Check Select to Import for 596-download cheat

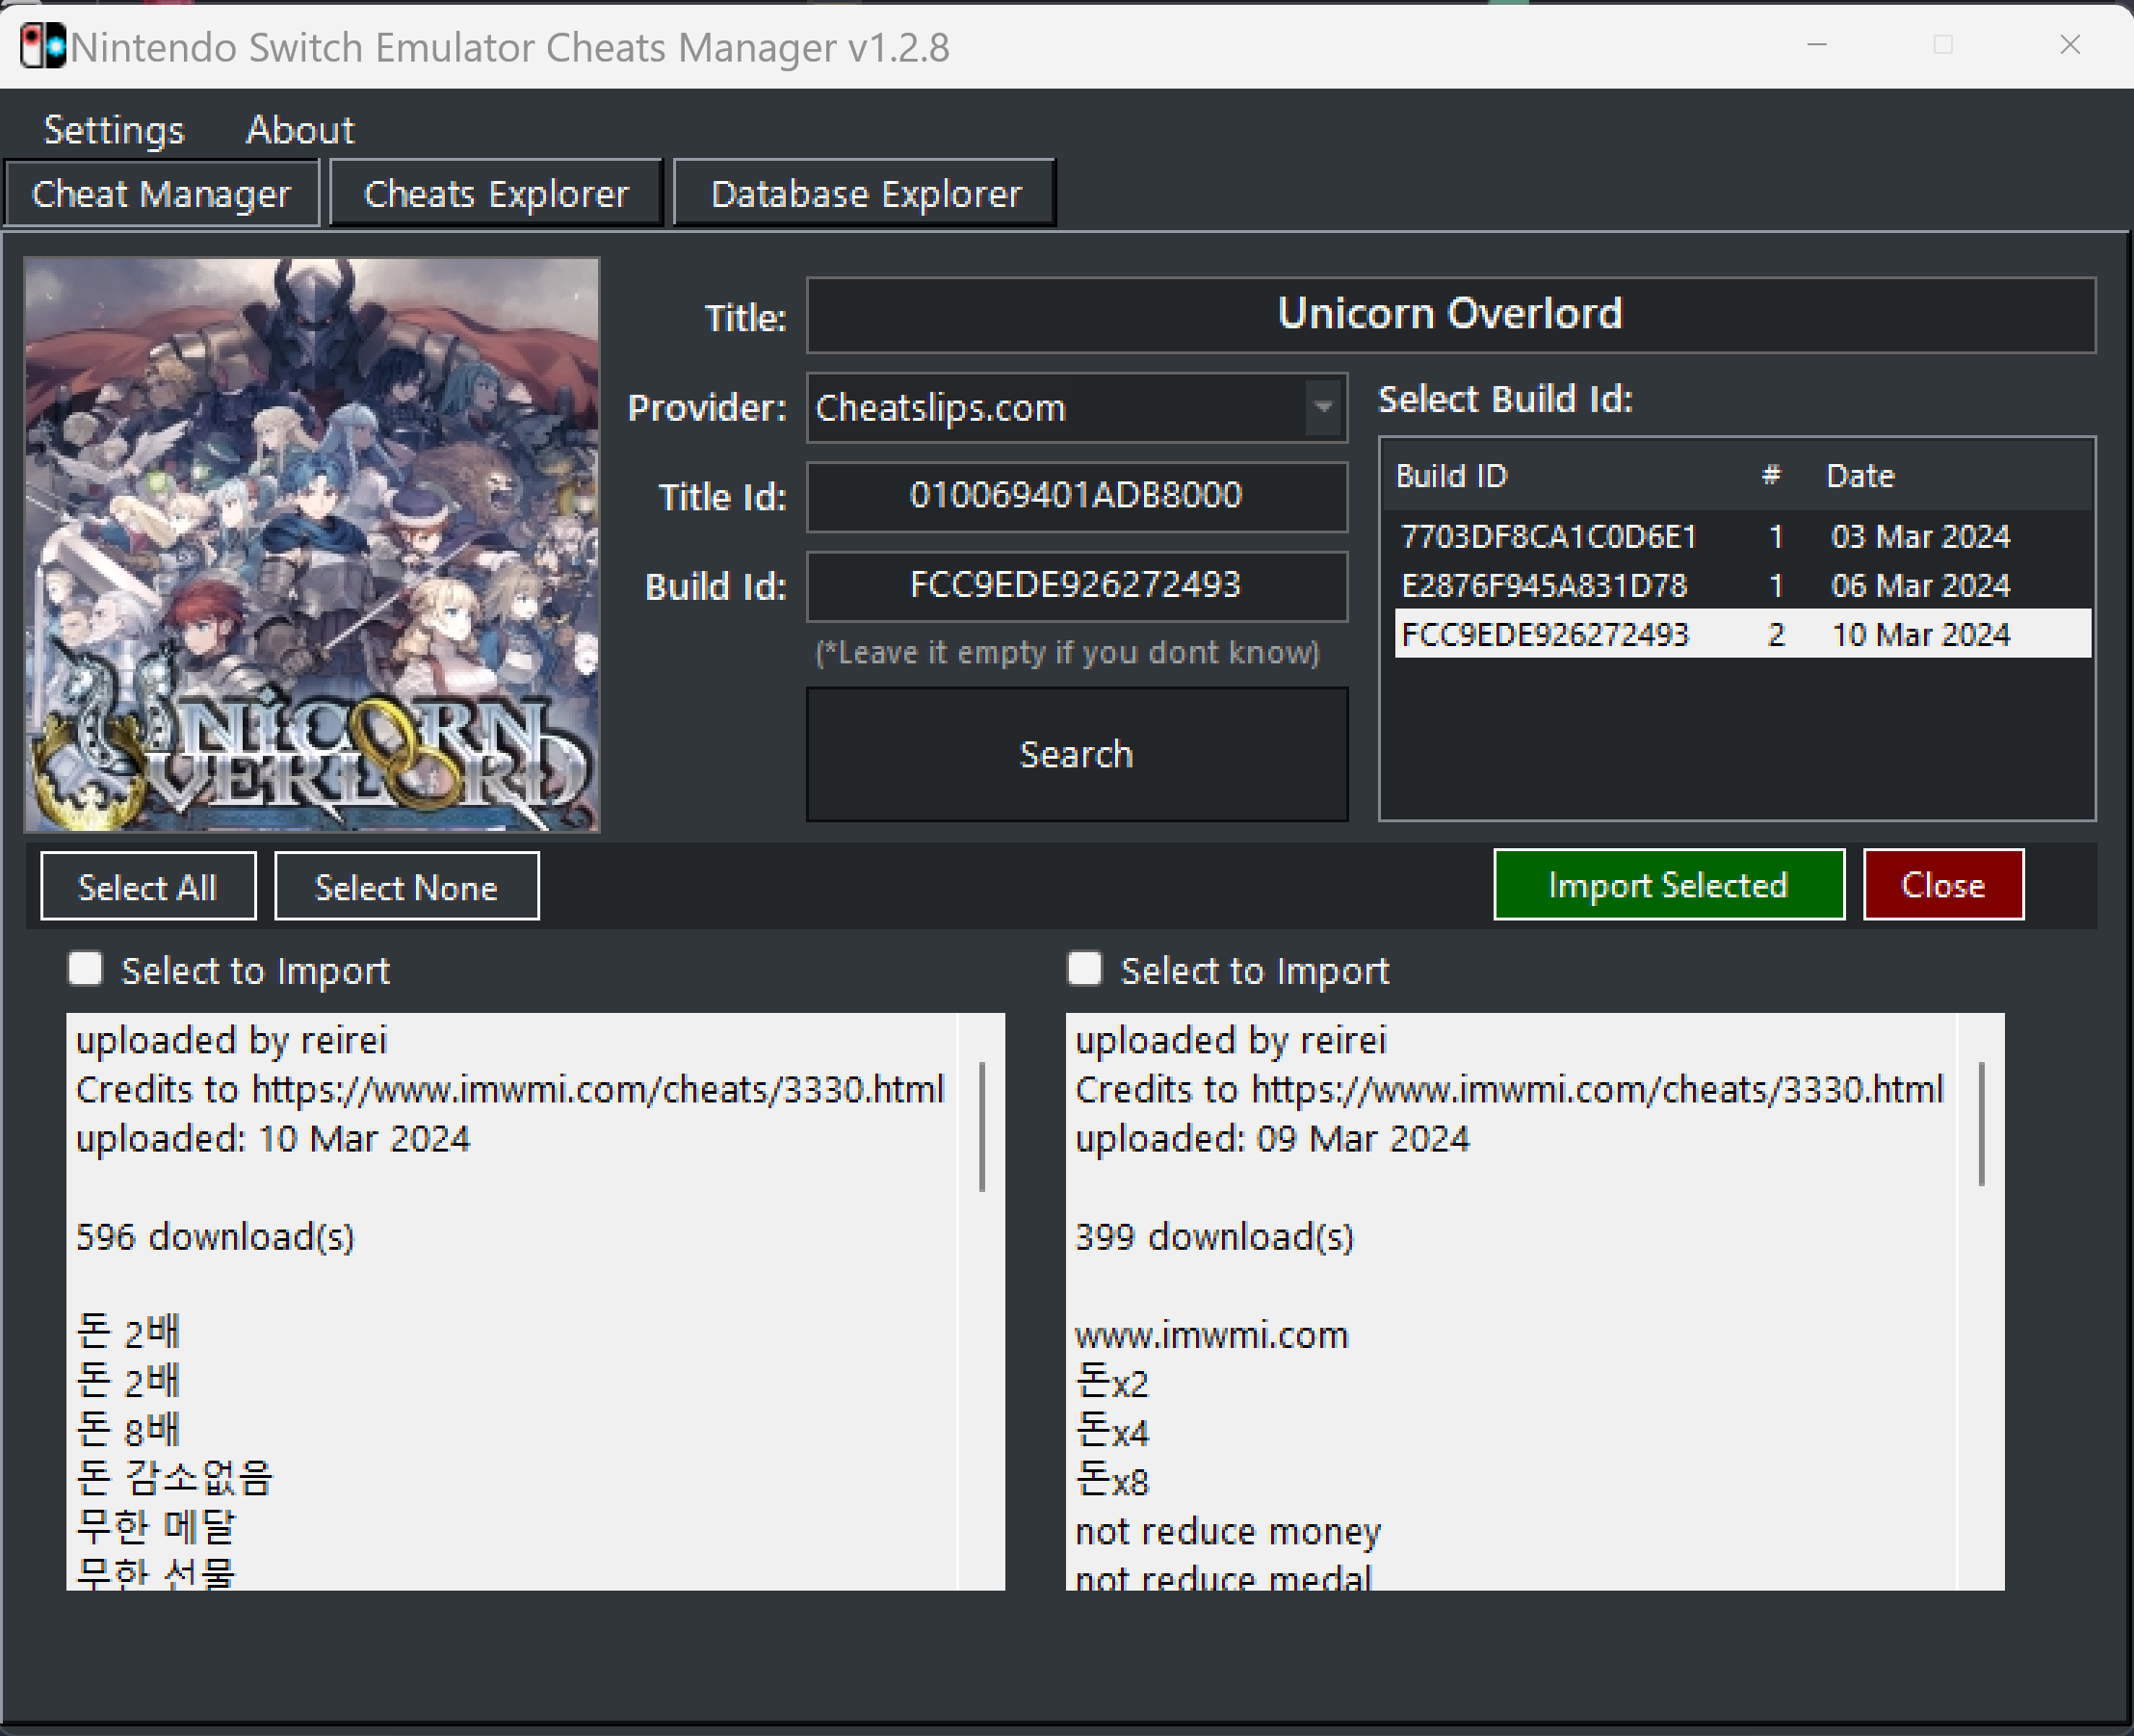point(86,969)
